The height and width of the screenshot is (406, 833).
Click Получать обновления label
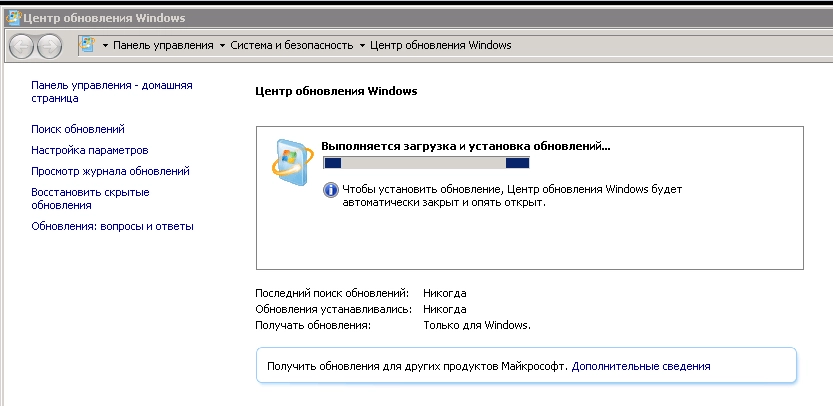point(313,325)
